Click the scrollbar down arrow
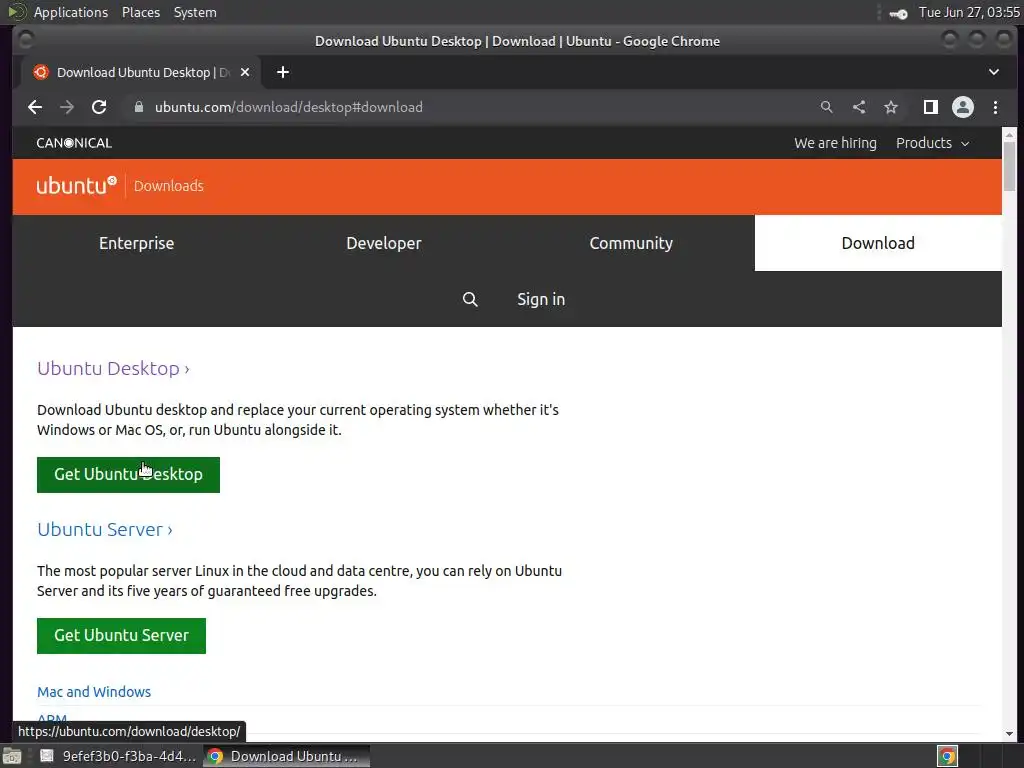 click(1009, 733)
